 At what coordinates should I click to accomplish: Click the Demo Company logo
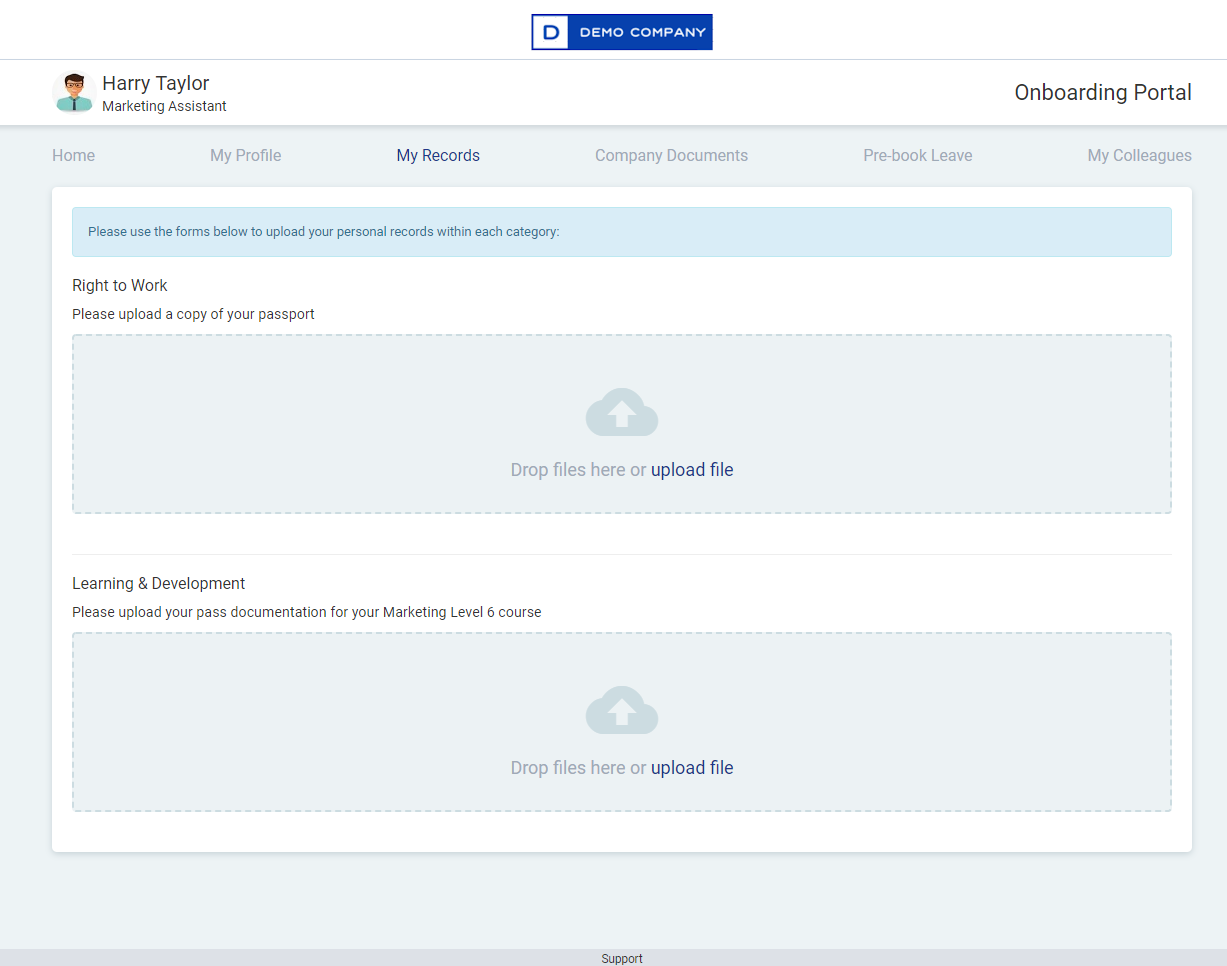[x=621, y=31]
